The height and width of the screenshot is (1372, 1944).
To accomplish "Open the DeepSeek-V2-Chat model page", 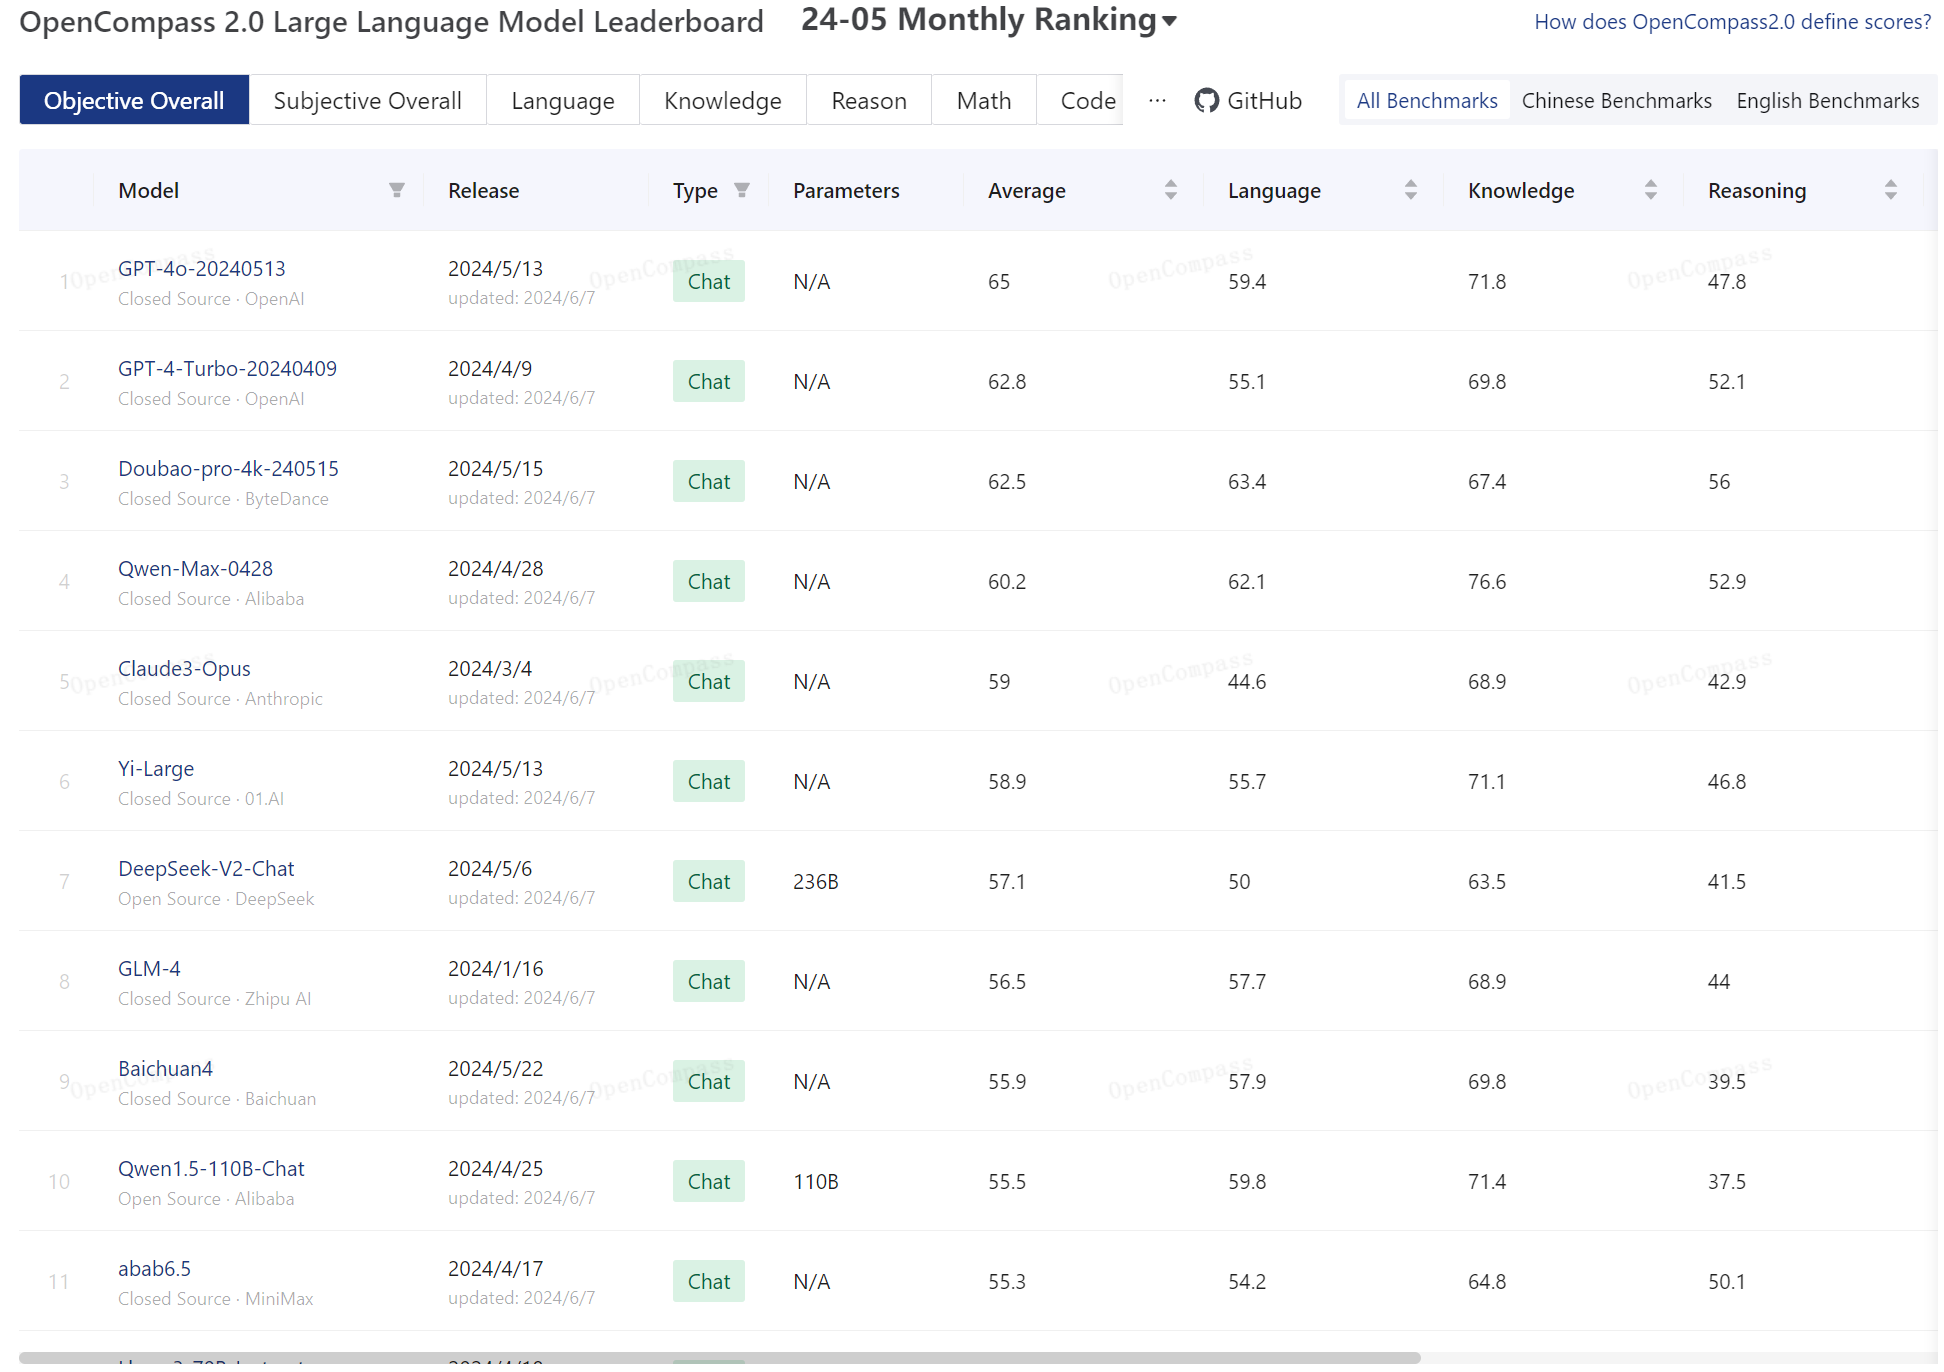I will tap(206, 868).
